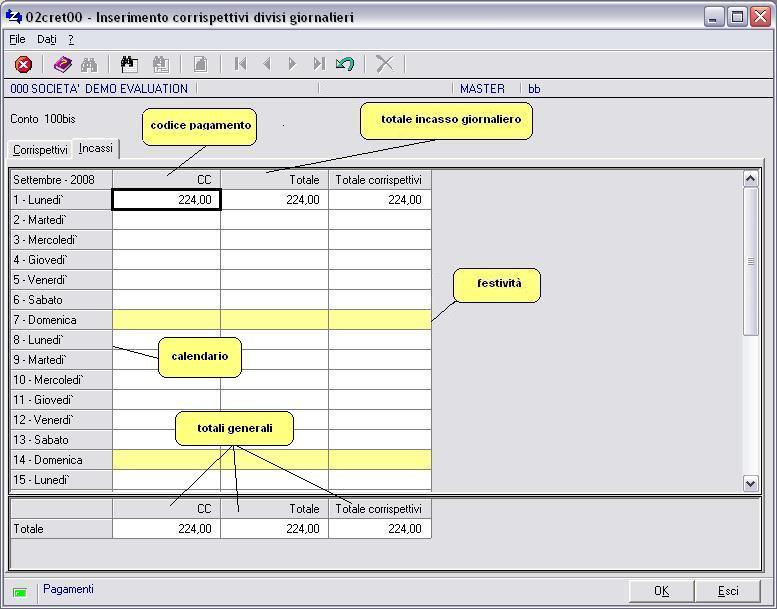The height and width of the screenshot is (609, 777).
Task: Go to previous record arrow
Action: pos(266,64)
